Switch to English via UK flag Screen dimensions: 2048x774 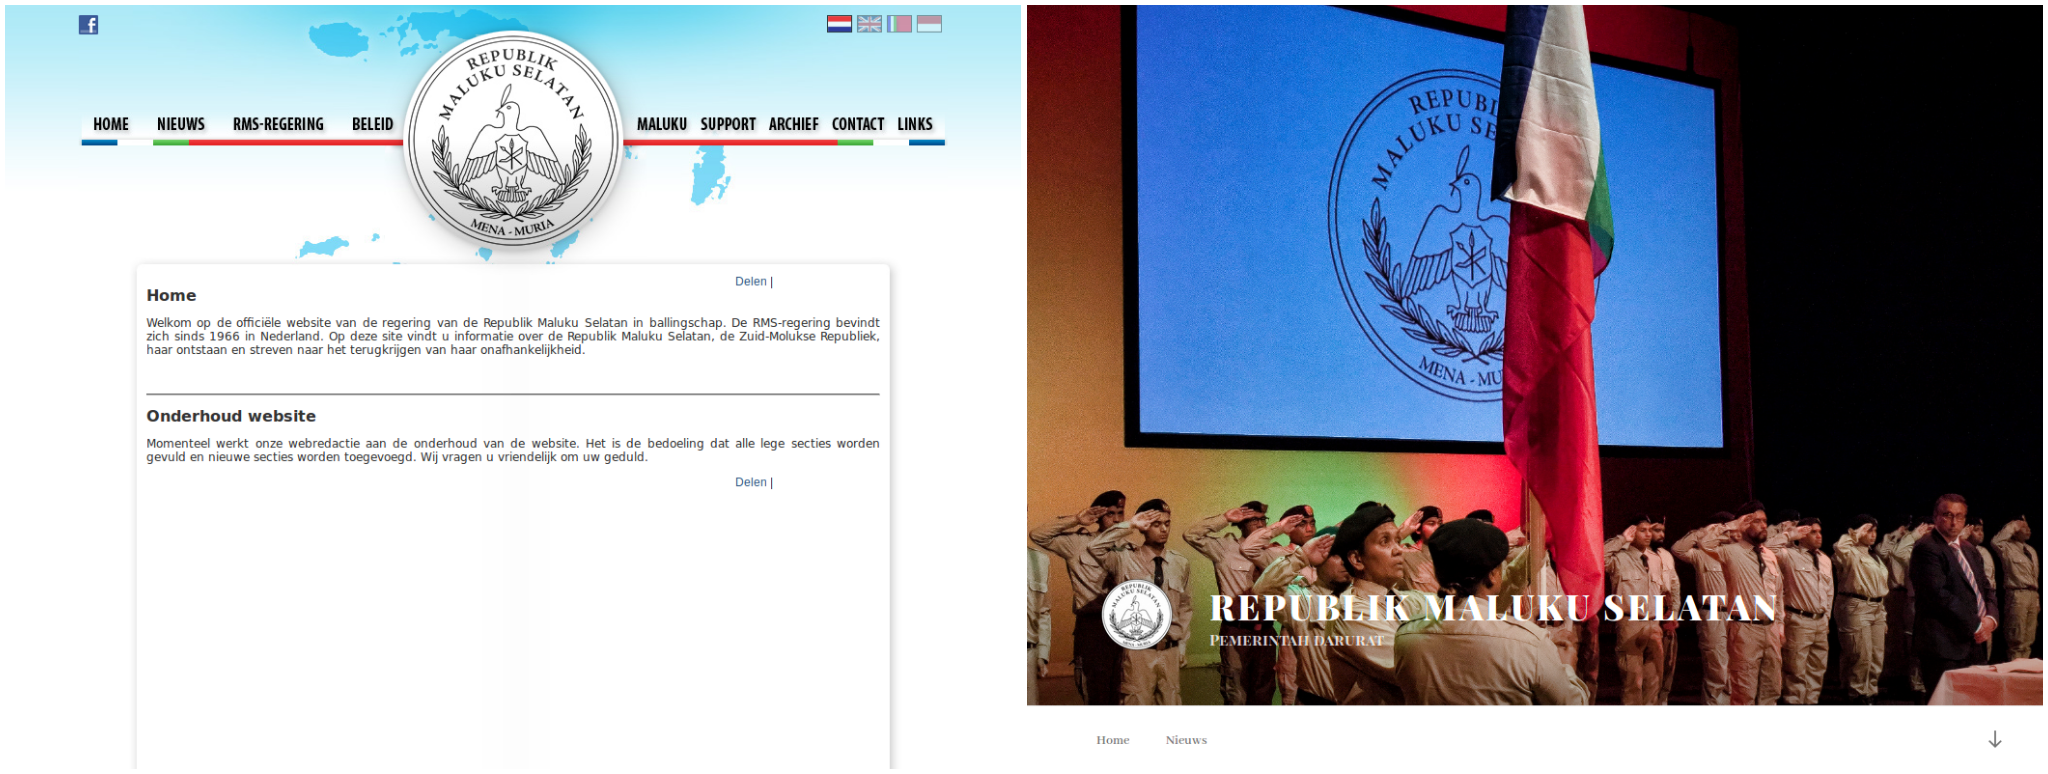(869, 24)
